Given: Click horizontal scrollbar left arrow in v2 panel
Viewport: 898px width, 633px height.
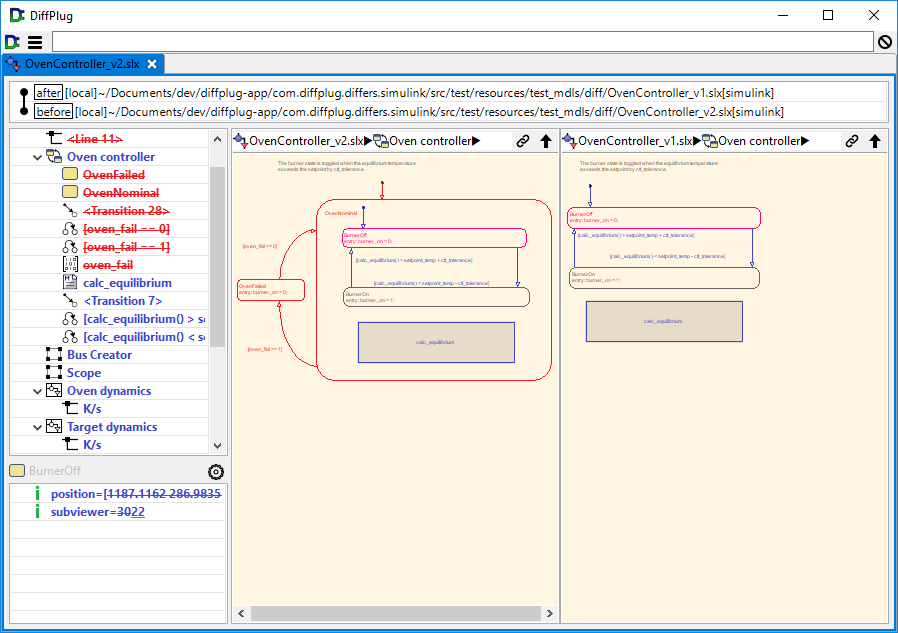Looking at the screenshot, I should coord(241,614).
